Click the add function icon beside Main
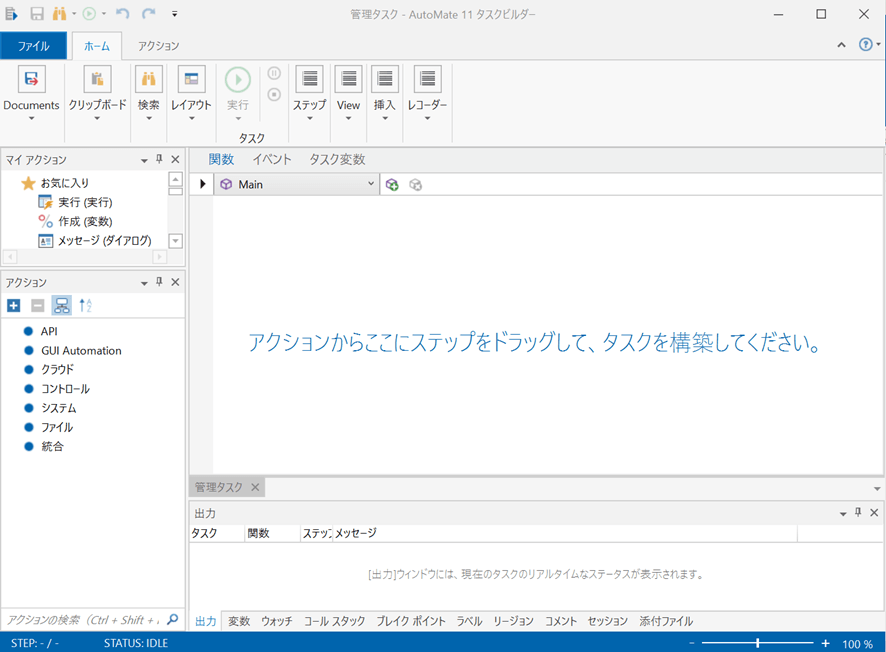Viewport: 886px width, 652px height. point(393,185)
